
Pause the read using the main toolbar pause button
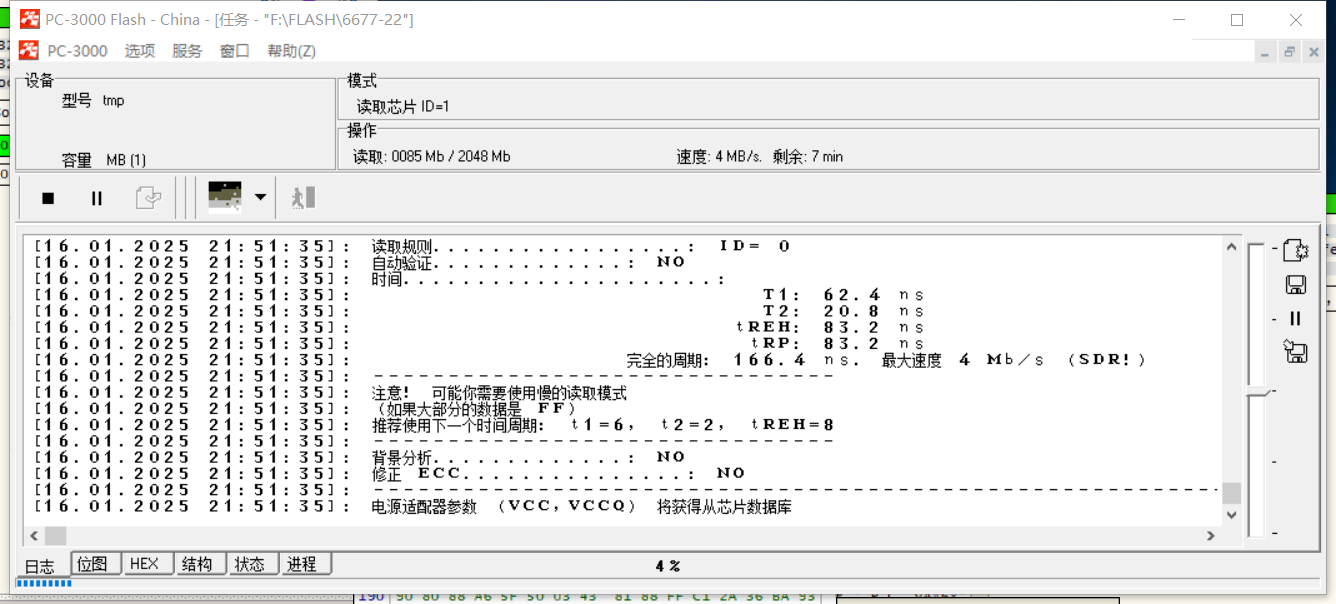(x=97, y=198)
